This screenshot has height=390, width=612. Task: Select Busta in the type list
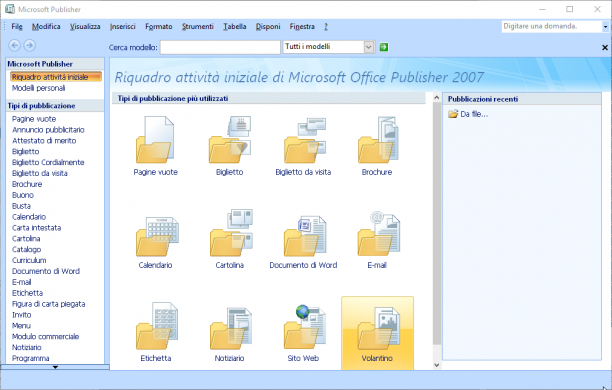click(x=21, y=206)
